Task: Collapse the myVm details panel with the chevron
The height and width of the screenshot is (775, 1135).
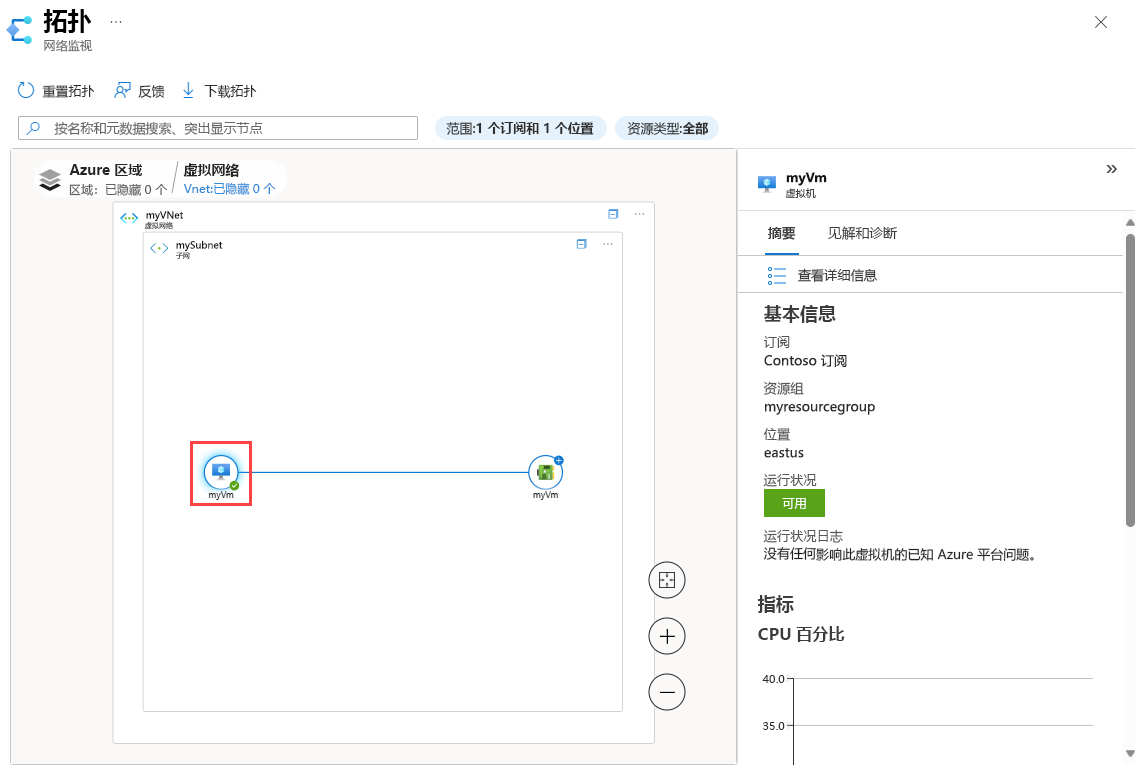Action: [1112, 169]
